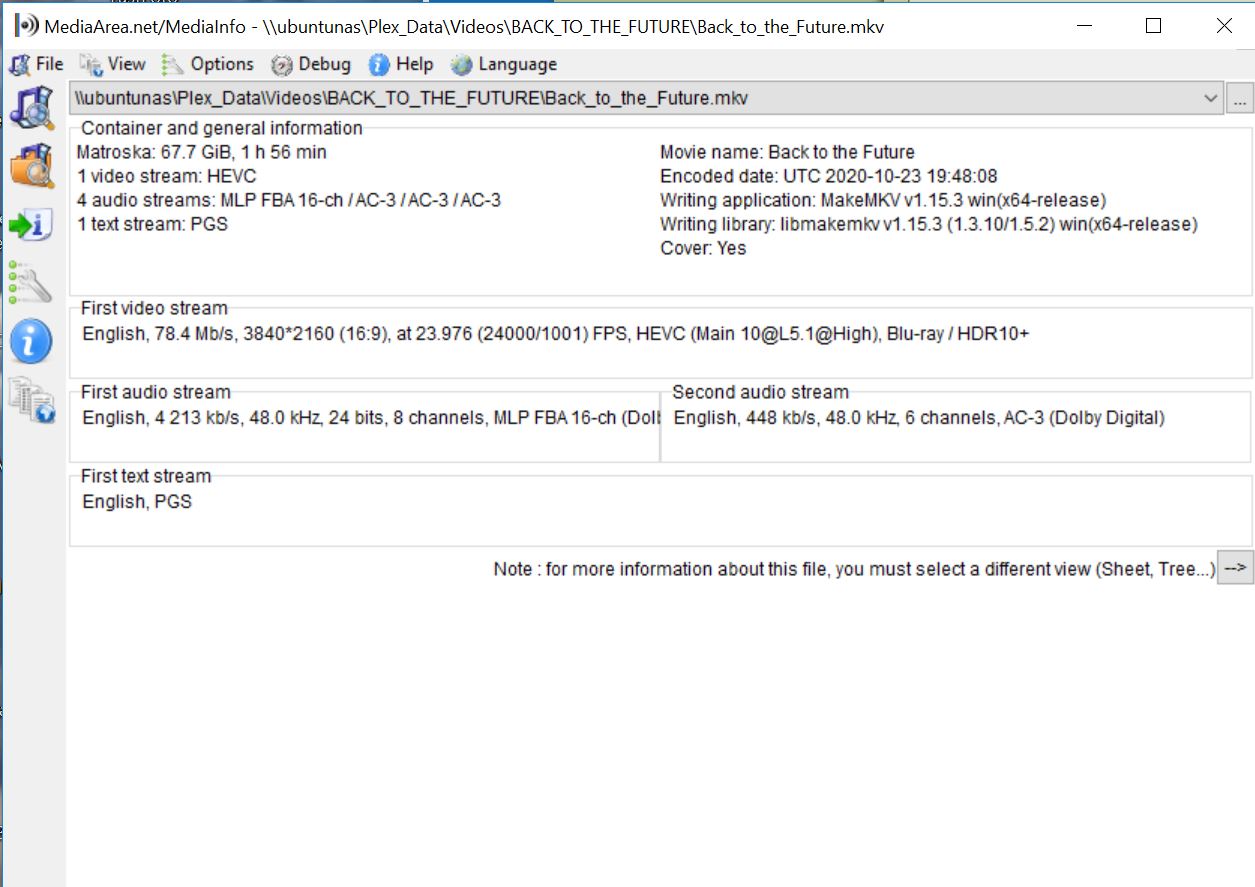
Task: Expand the file path dropdown arrow
Action: point(1211,99)
